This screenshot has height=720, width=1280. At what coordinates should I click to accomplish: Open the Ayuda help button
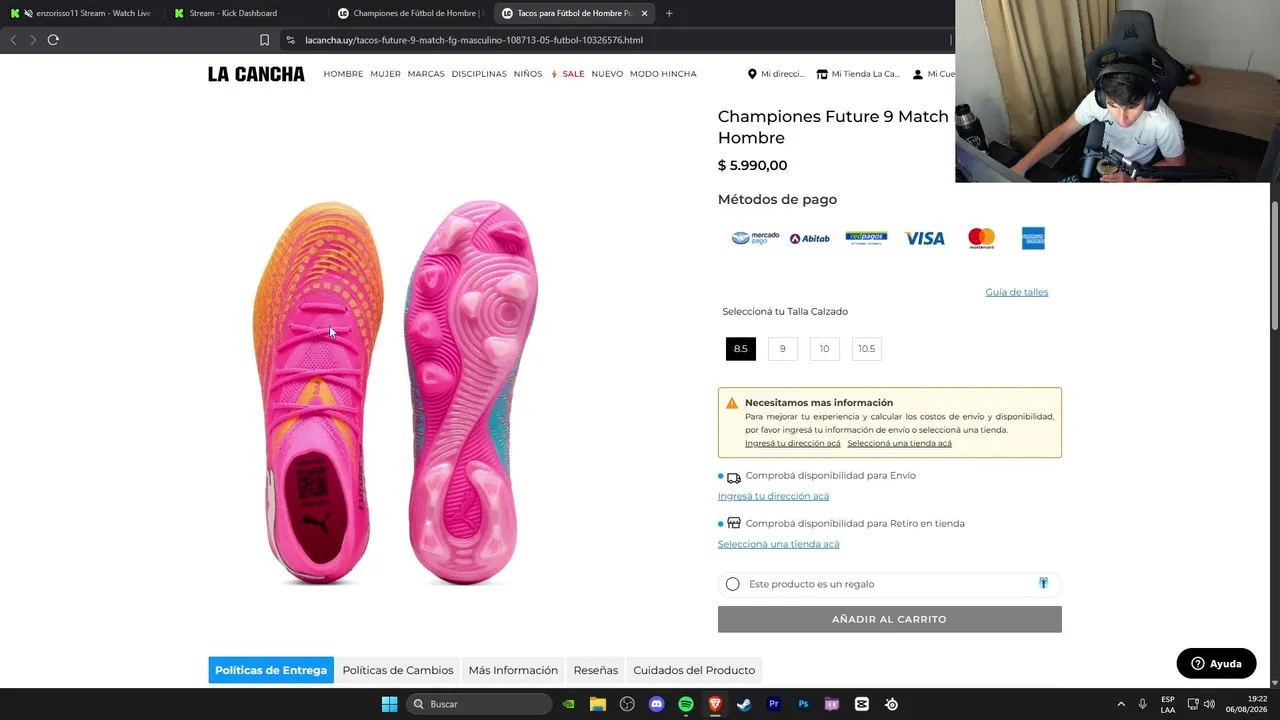[x=1217, y=663]
